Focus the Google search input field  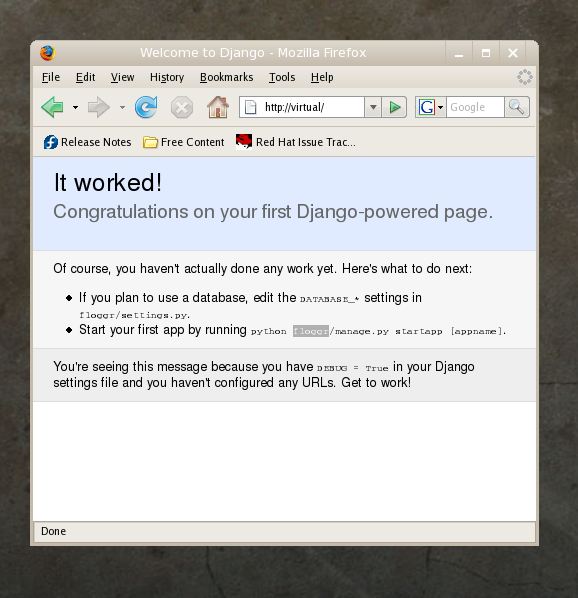475,107
